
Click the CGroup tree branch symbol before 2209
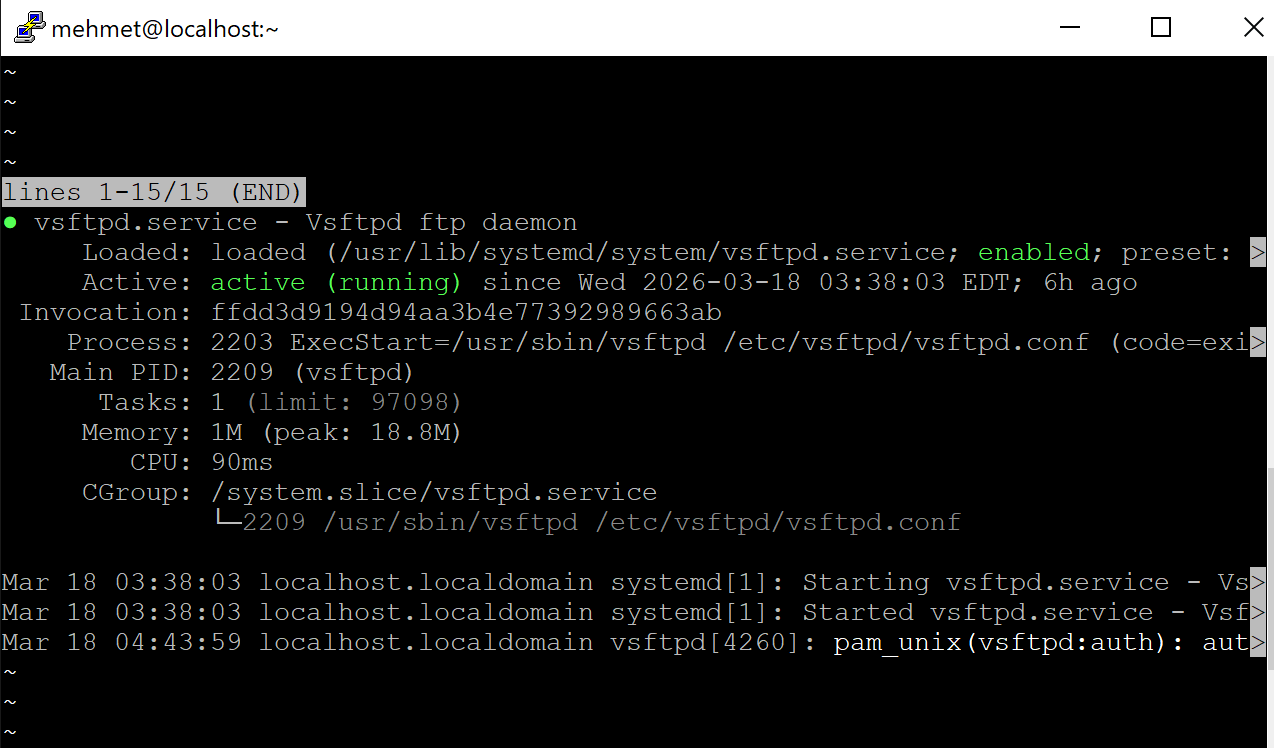tap(226, 522)
